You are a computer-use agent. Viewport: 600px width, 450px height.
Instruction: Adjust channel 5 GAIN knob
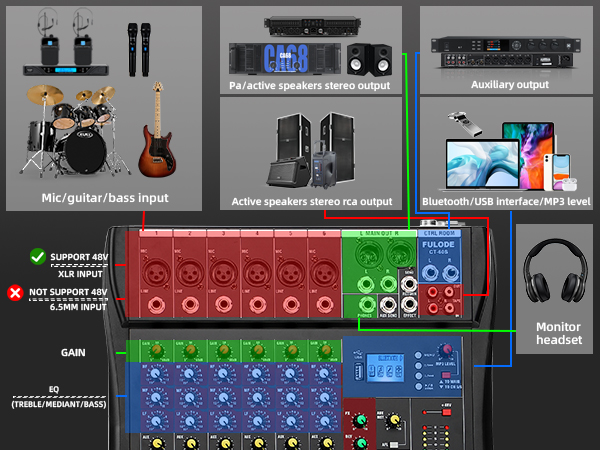(x=292, y=350)
